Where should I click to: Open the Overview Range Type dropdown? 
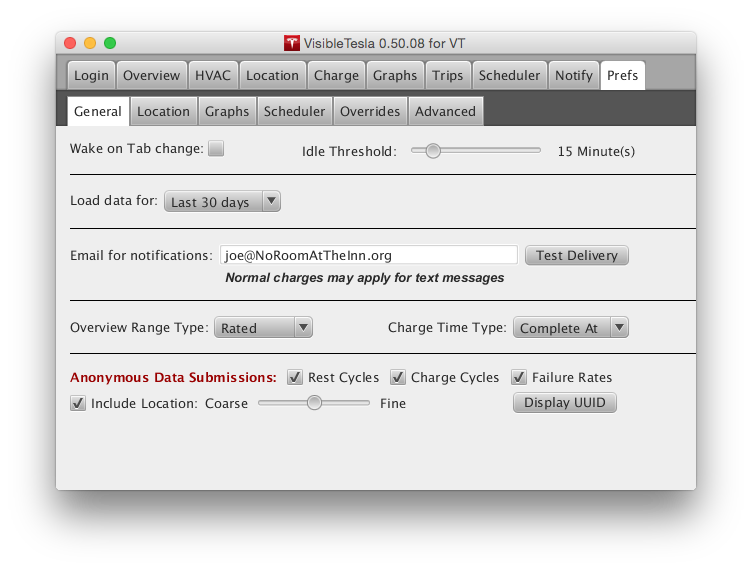pyautogui.click(x=263, y=328)
